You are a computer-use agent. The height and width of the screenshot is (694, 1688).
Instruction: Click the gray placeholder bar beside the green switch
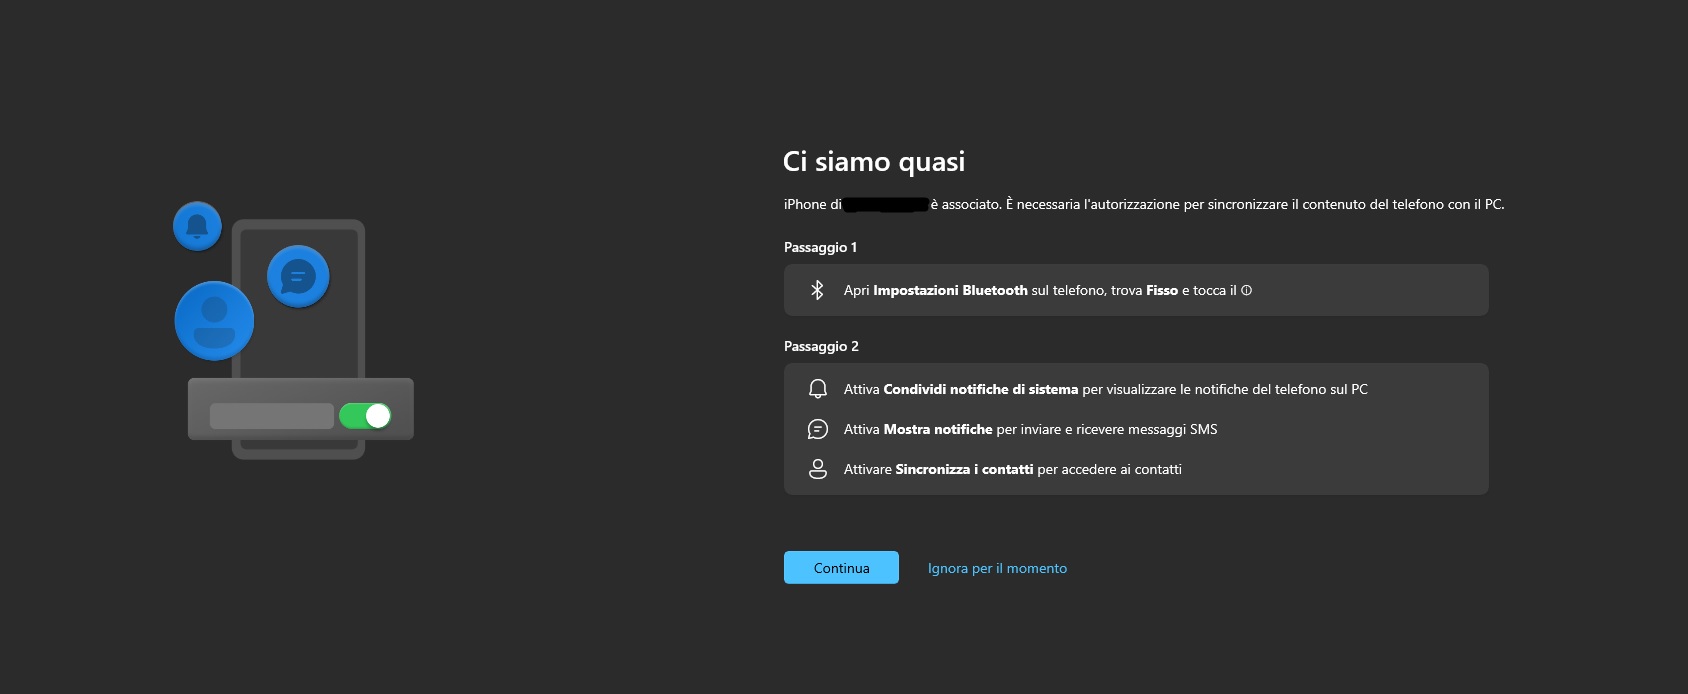tap(271, 416)
